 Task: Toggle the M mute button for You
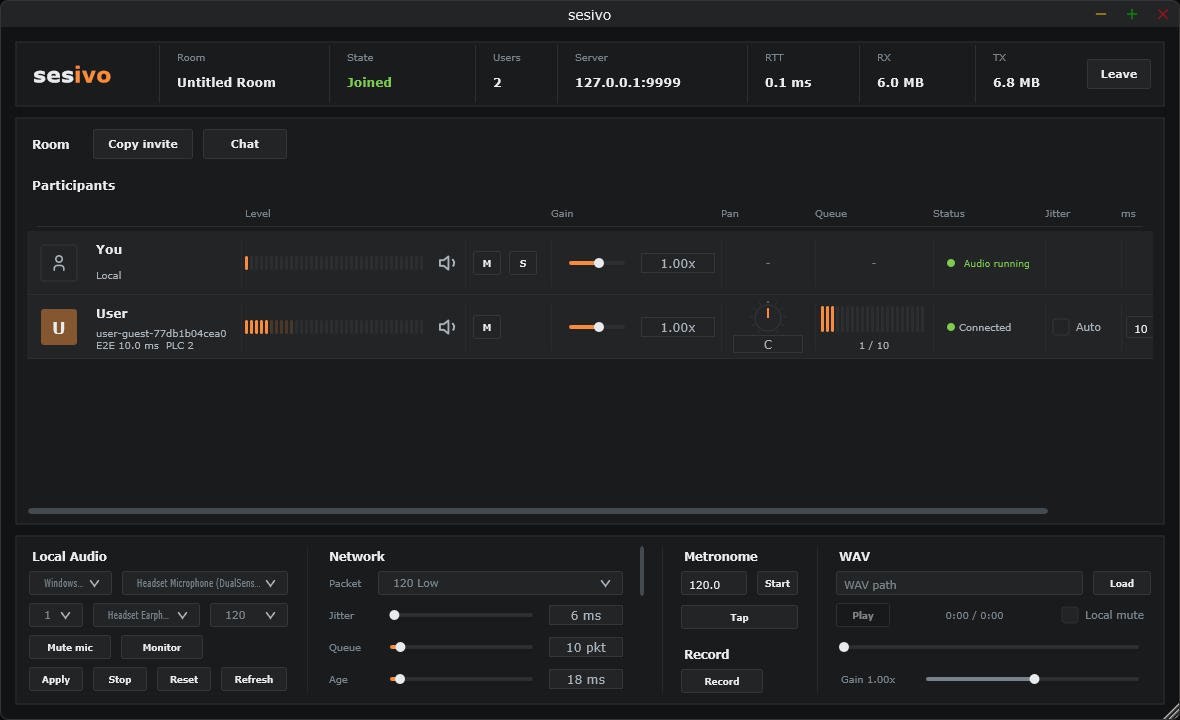[x=487, y=263]
